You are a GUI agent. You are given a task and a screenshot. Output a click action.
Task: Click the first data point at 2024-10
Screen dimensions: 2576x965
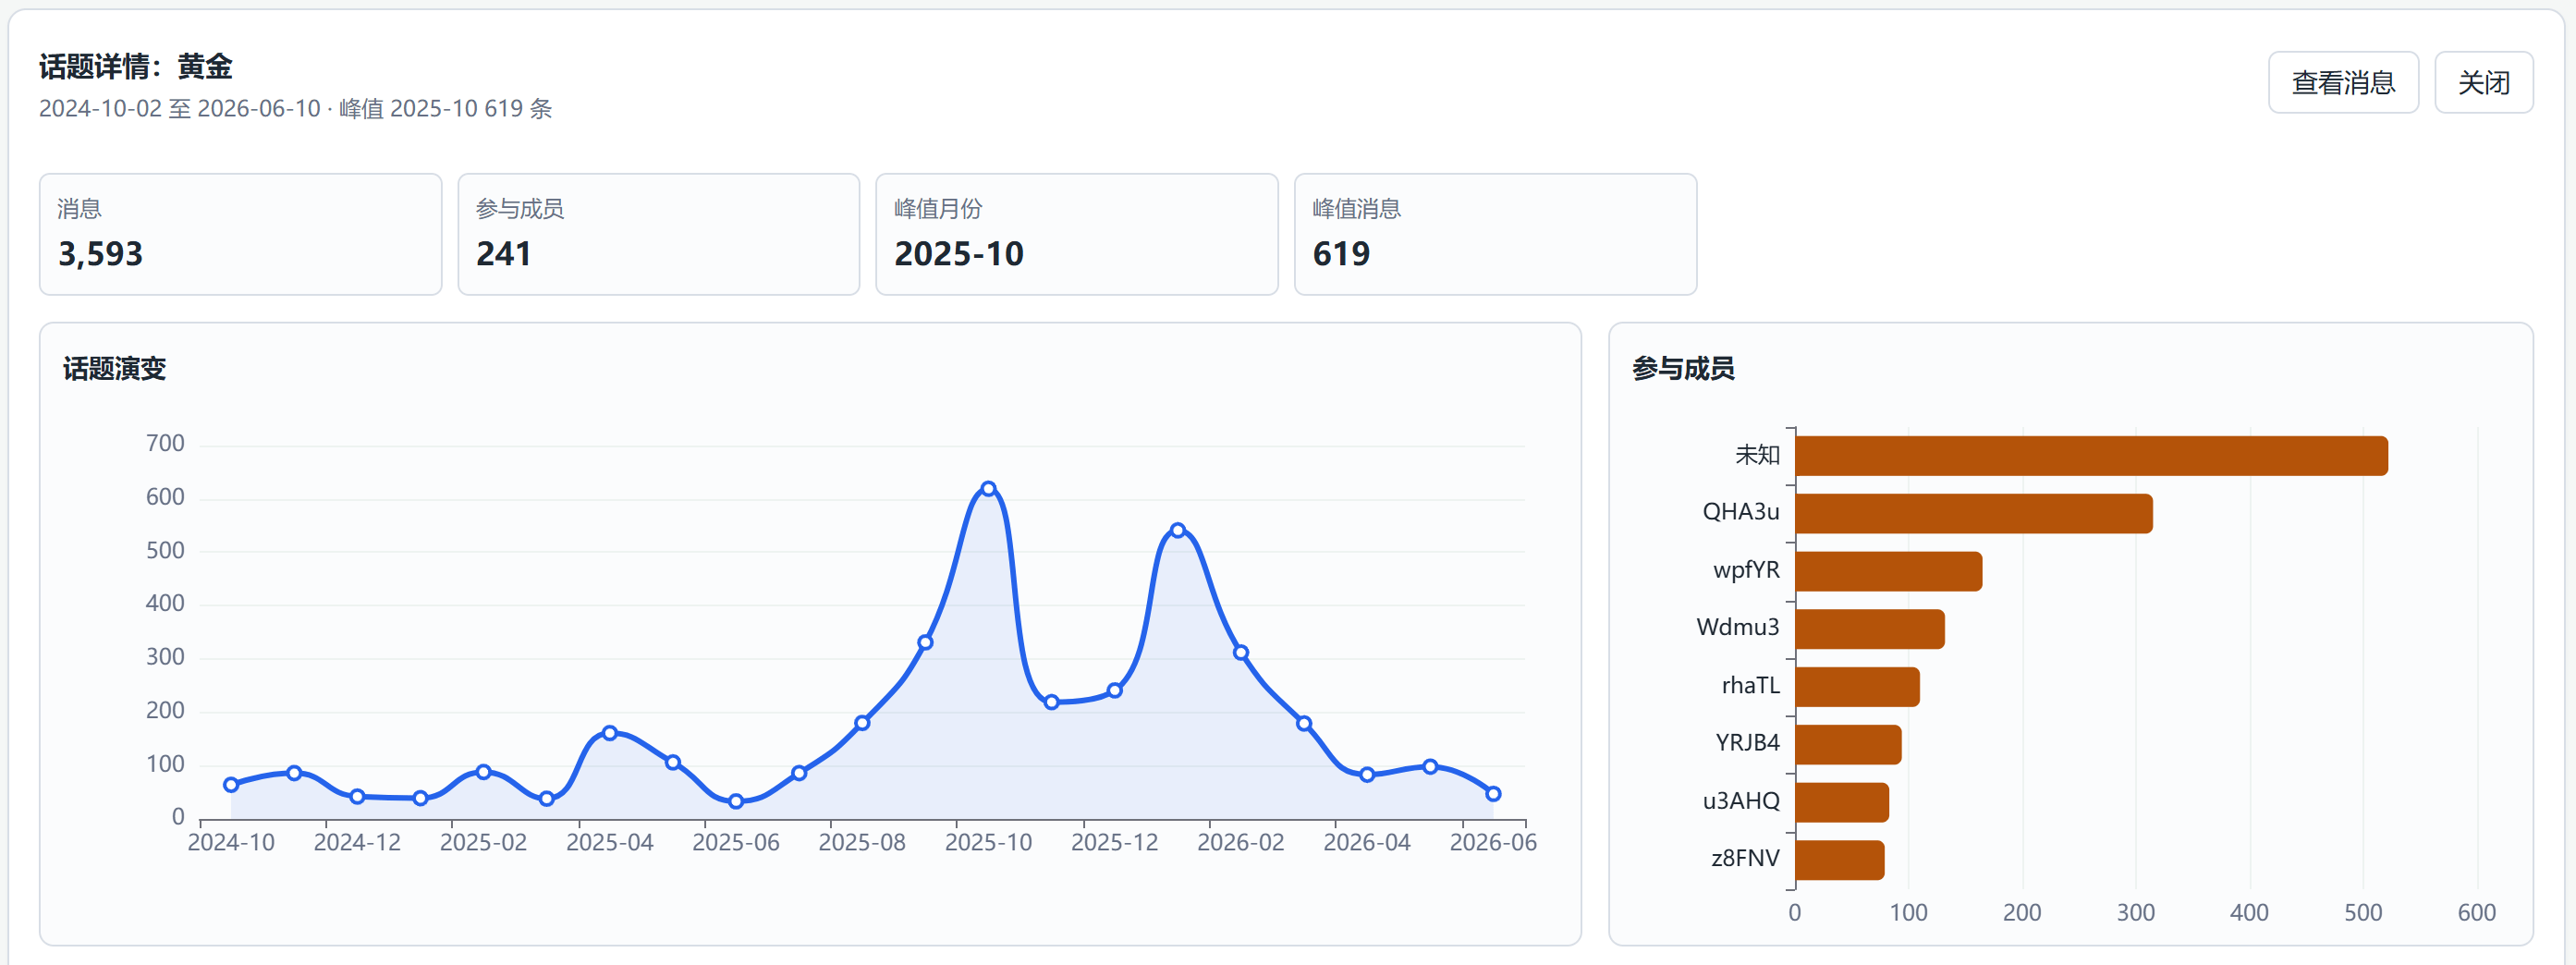click(x=231, y=785)
